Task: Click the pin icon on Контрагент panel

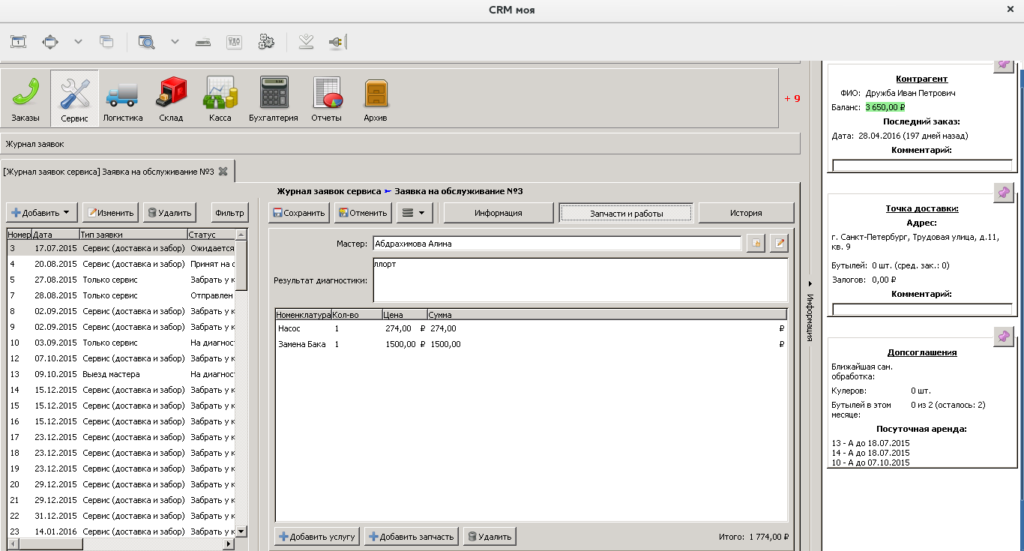Action: pos(1002,65)
